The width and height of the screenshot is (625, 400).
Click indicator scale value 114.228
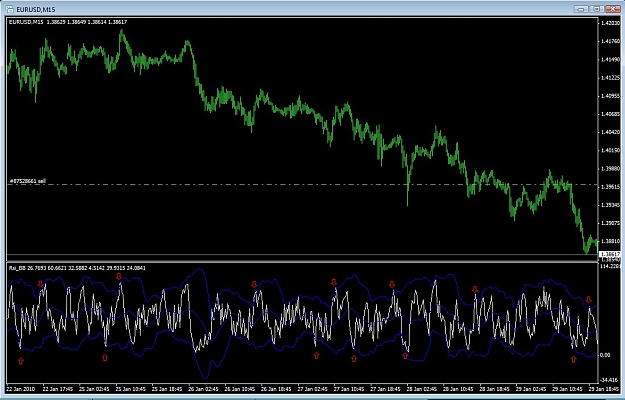(x=611, y=267)
